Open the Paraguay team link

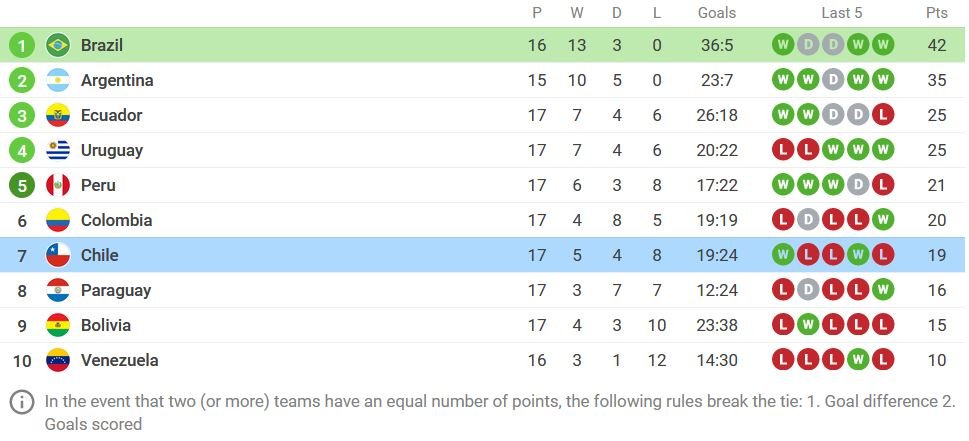115,290
